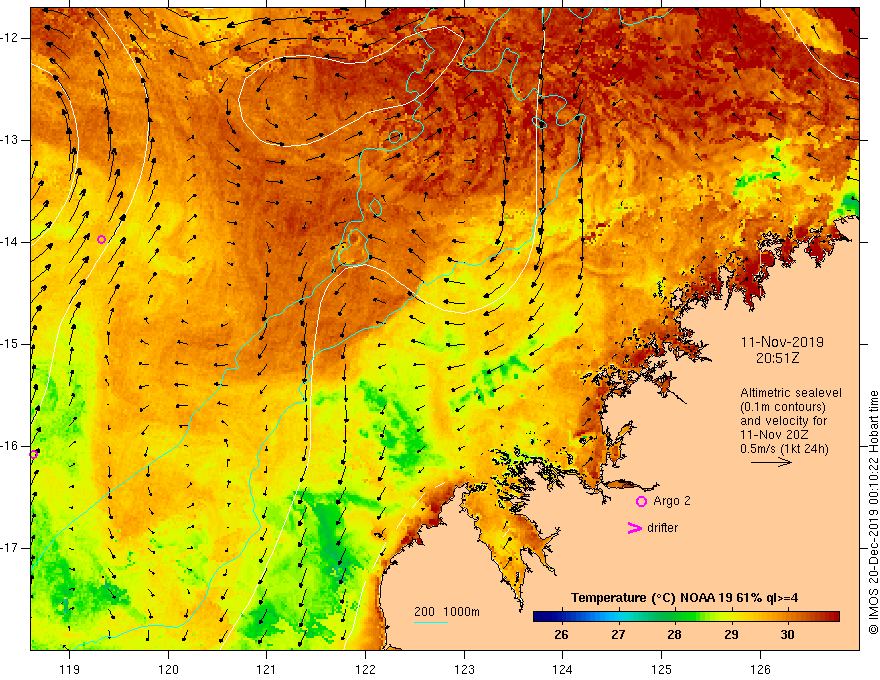This screenshot has width=880, height=680.
Task: Click the latitude axis label -15
Action: [x=10, y=344]
